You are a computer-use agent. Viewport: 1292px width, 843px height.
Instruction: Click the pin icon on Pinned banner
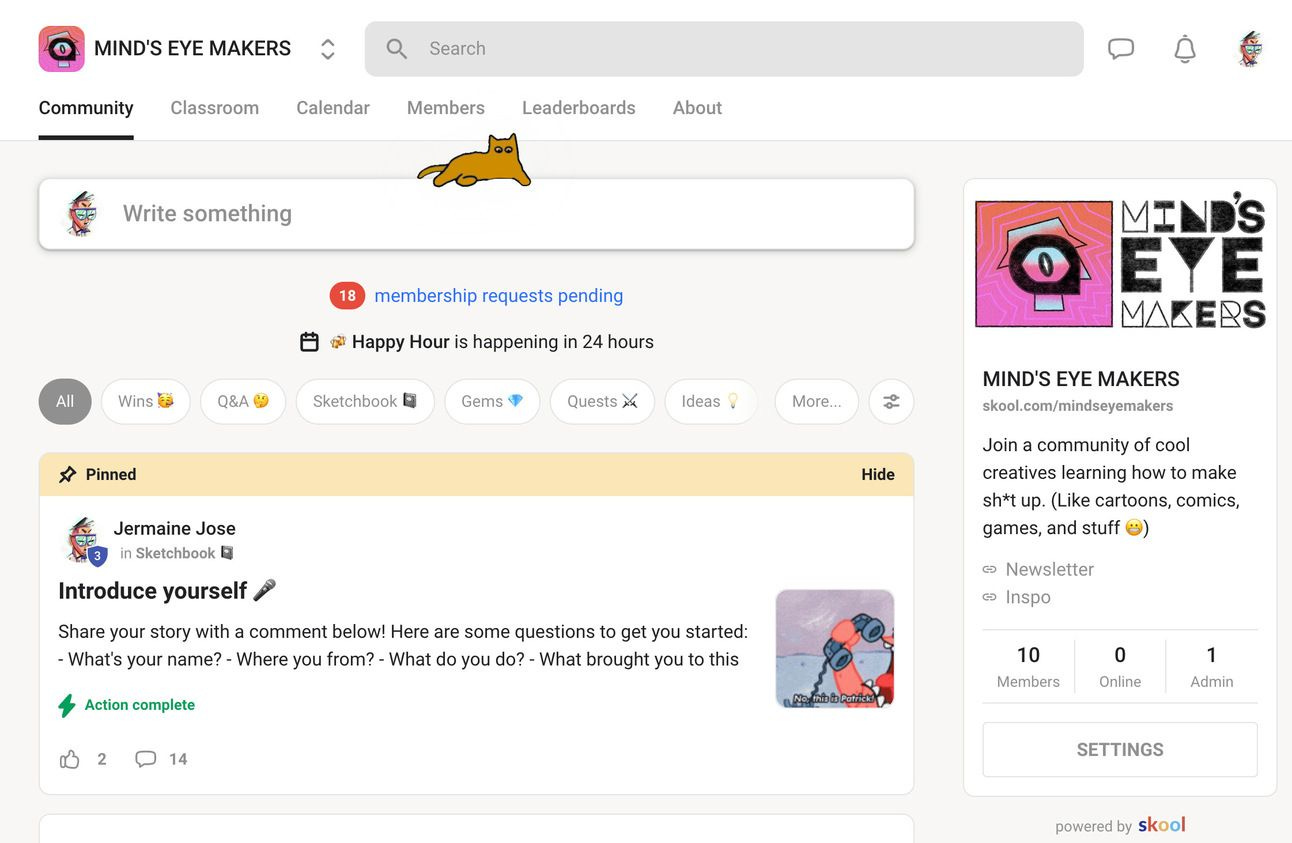click(67, 475)
